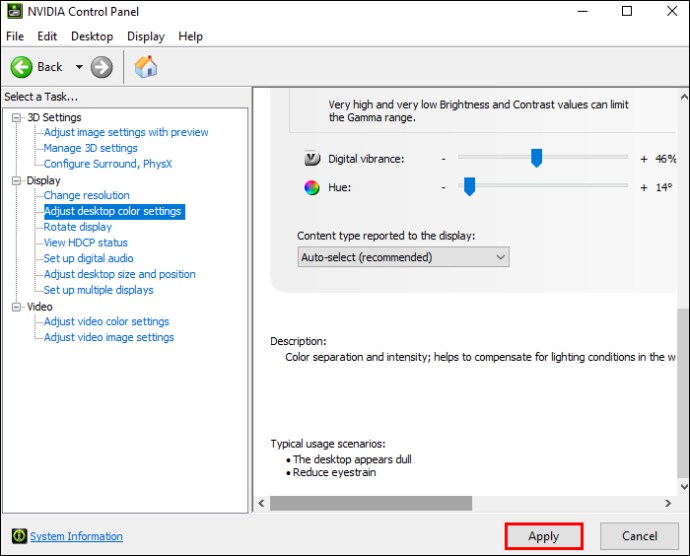
Task: Collapse the 3D Settings tree node
Action: pyautogui.click(x=16, y=118)
